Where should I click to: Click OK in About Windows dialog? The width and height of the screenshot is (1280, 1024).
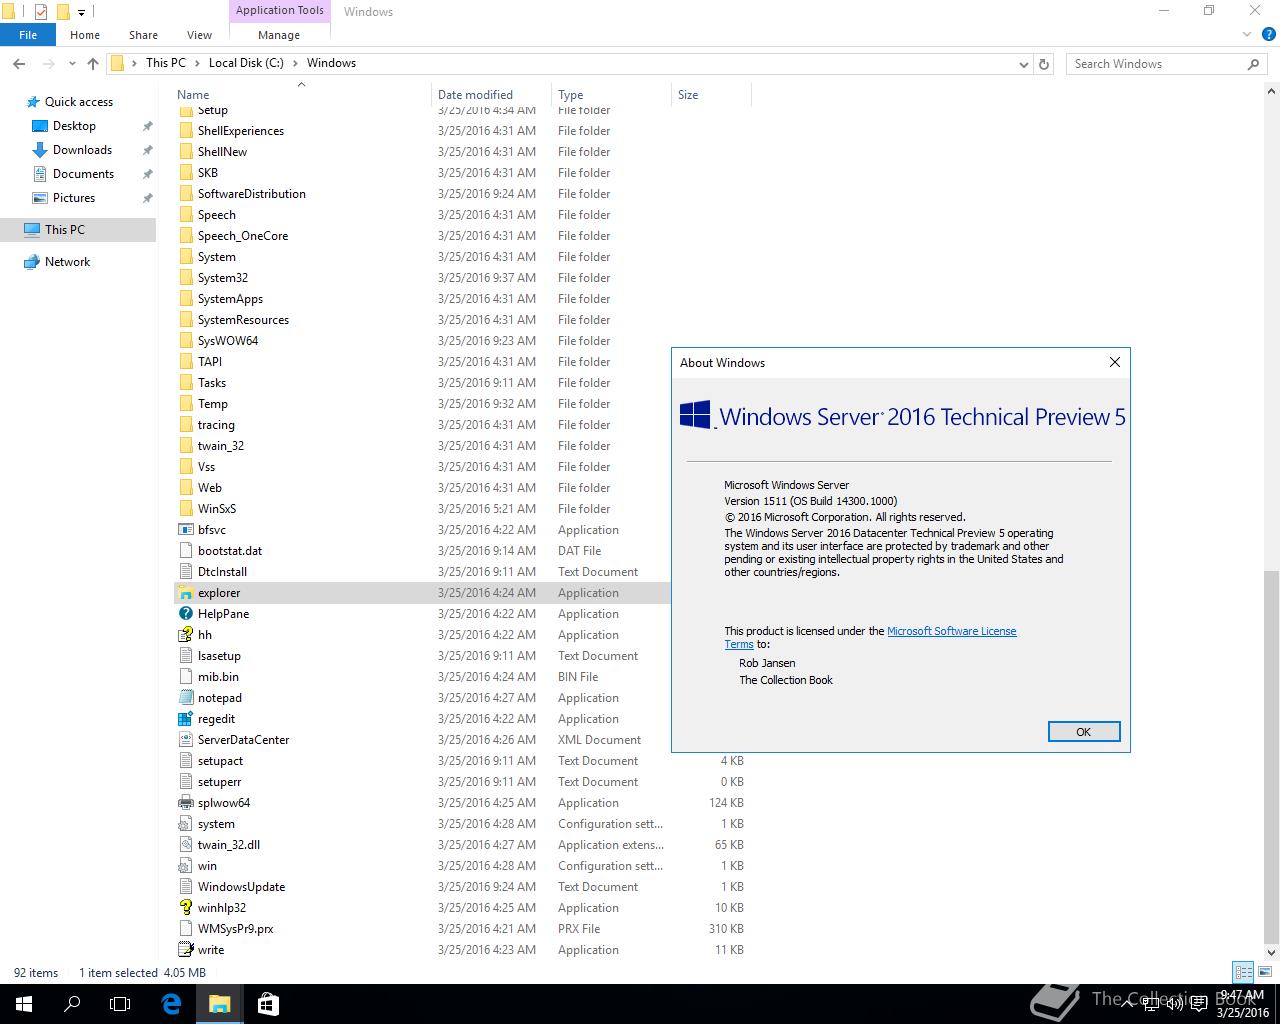tap(1083, 732)
